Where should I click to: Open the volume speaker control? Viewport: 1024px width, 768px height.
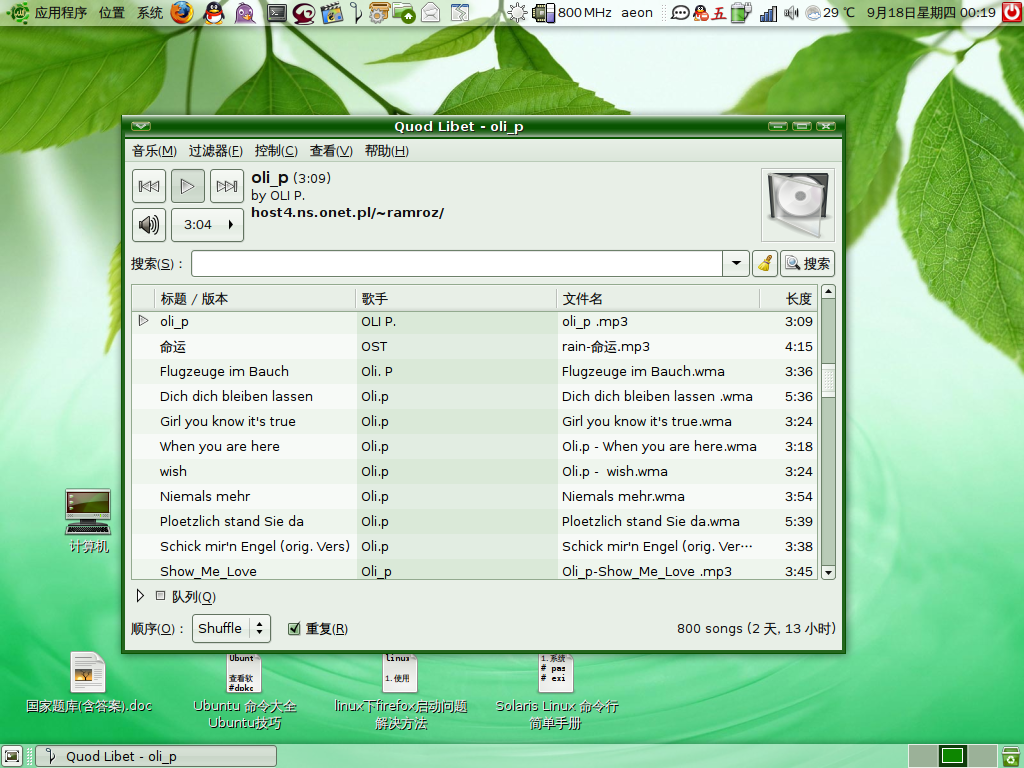pos(149,225)
